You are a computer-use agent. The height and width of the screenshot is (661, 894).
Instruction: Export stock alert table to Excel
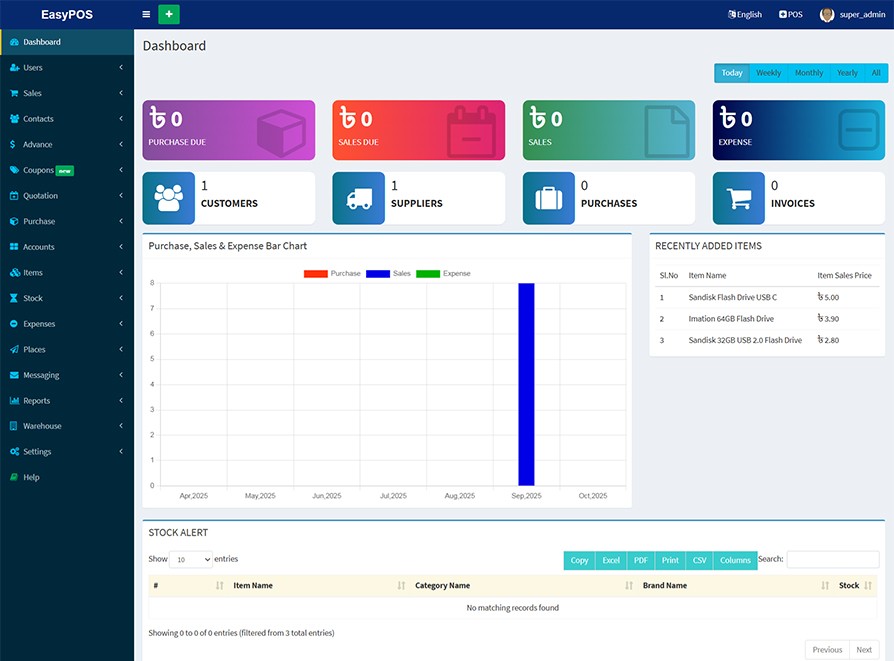click(x=611, y=560)
